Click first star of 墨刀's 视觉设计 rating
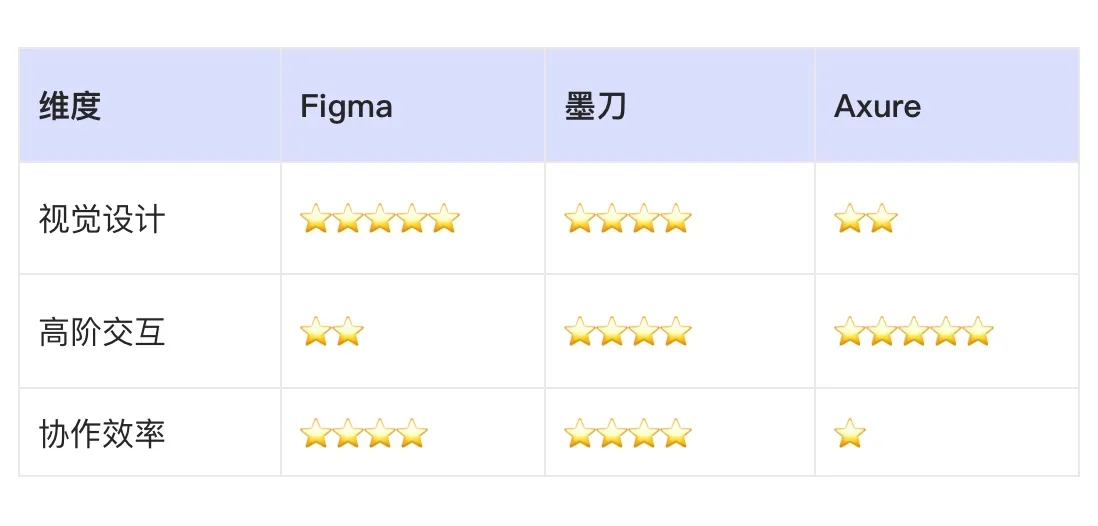Image resolution: width=1098 pixels, height=526 pixels. 580,218
